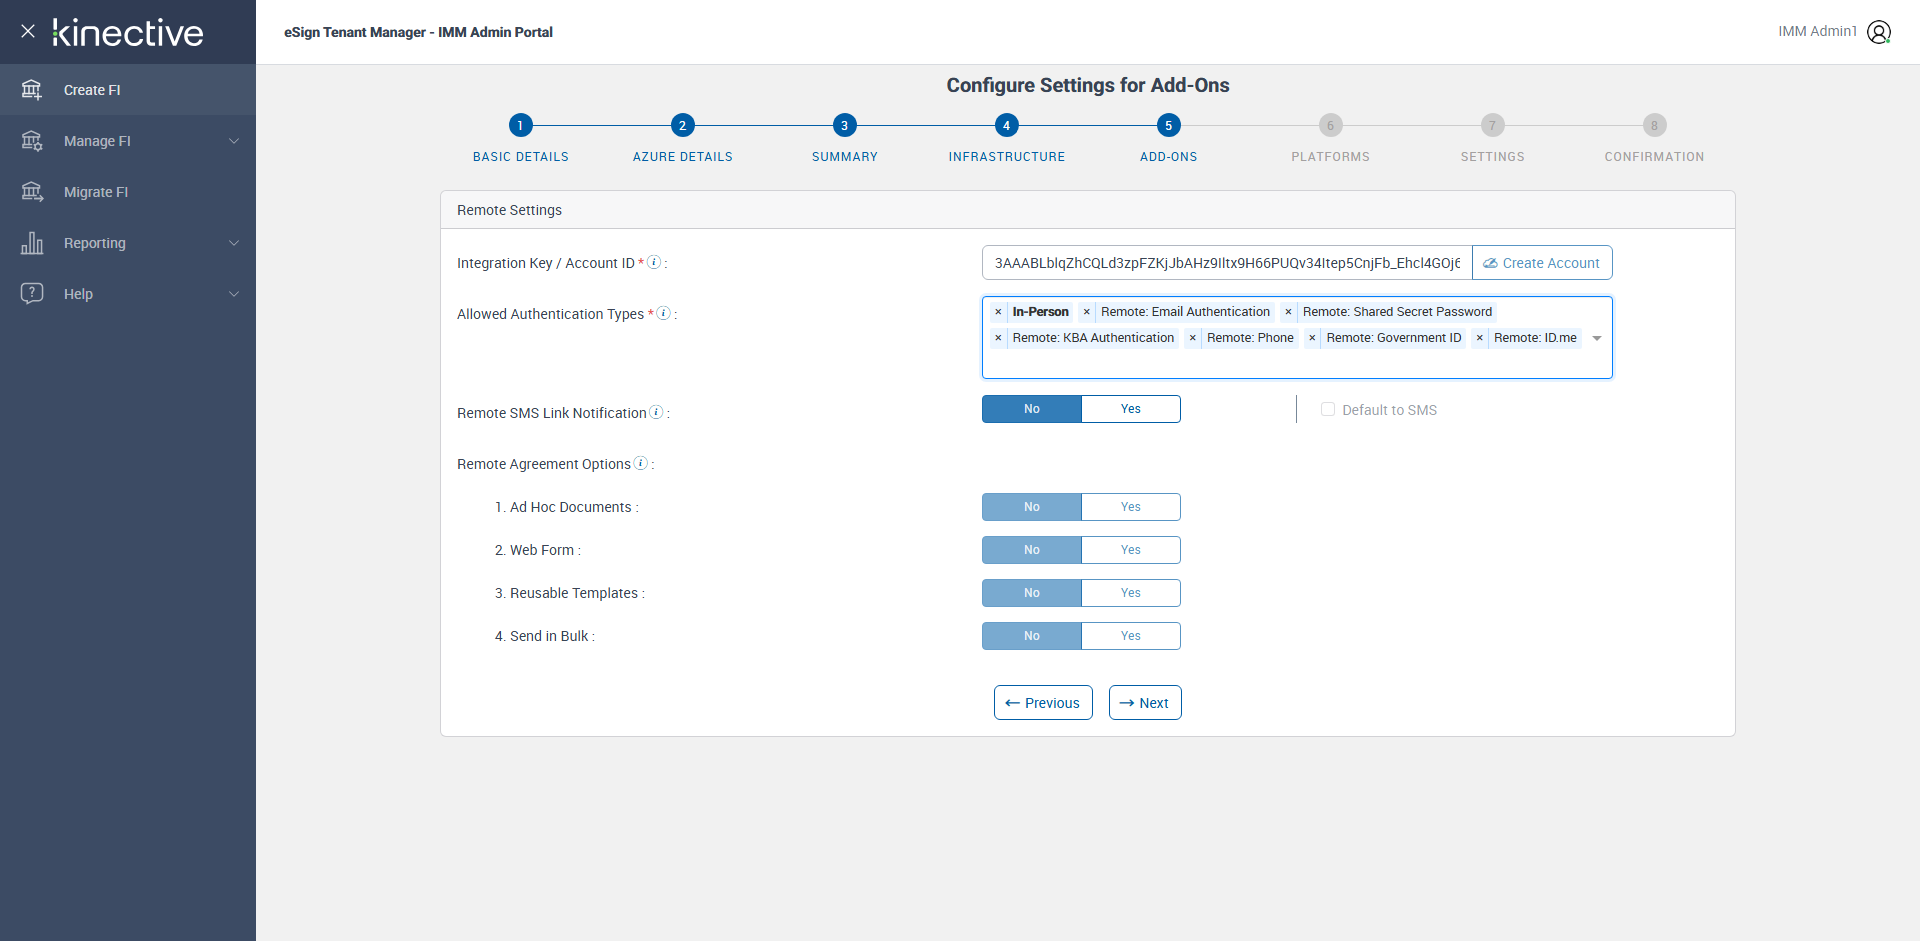Set Web Form to No
The image size is (1920, 941).
click(x=1032, y=550)
